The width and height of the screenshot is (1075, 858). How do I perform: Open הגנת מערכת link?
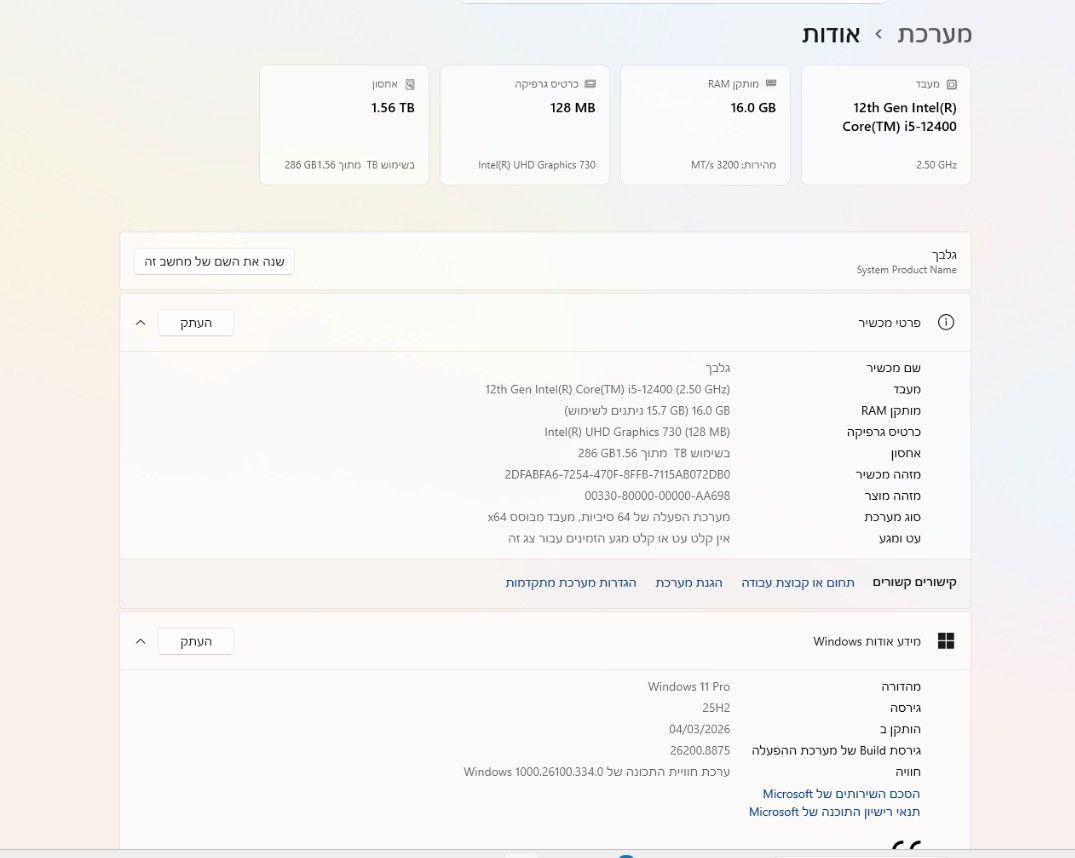click(x=689, y=582)
